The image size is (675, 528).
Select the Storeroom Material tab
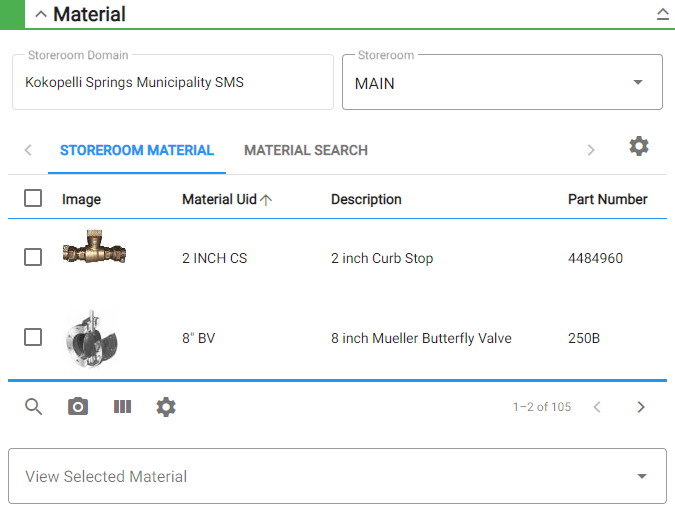(x=137, y=151)
